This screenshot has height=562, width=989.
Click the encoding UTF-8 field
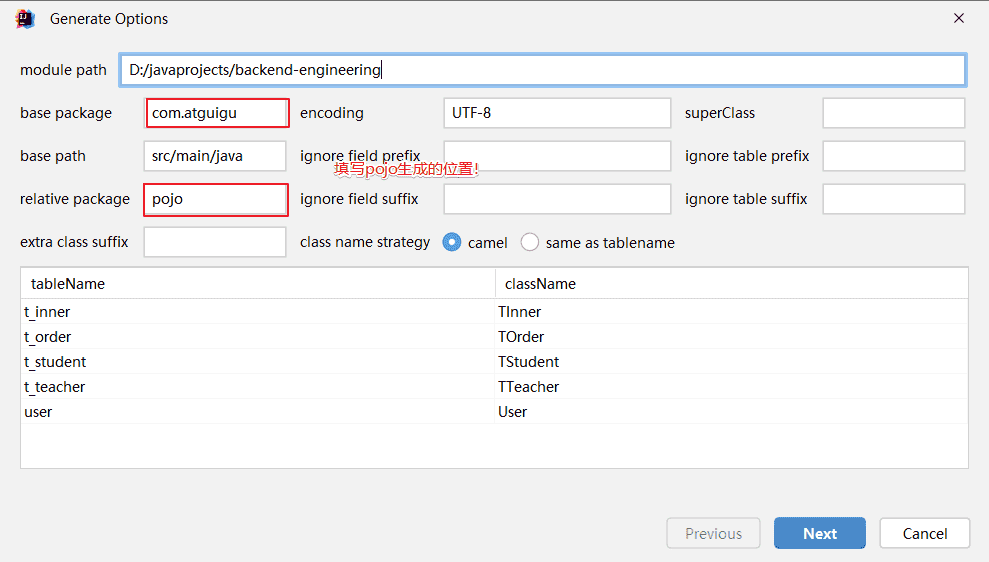[556, 113]
